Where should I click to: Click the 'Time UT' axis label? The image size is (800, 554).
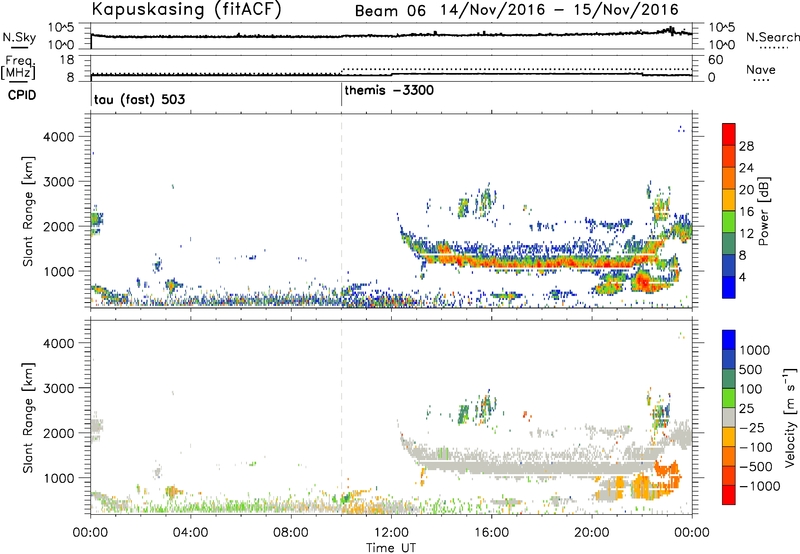[x=391, y=548]
